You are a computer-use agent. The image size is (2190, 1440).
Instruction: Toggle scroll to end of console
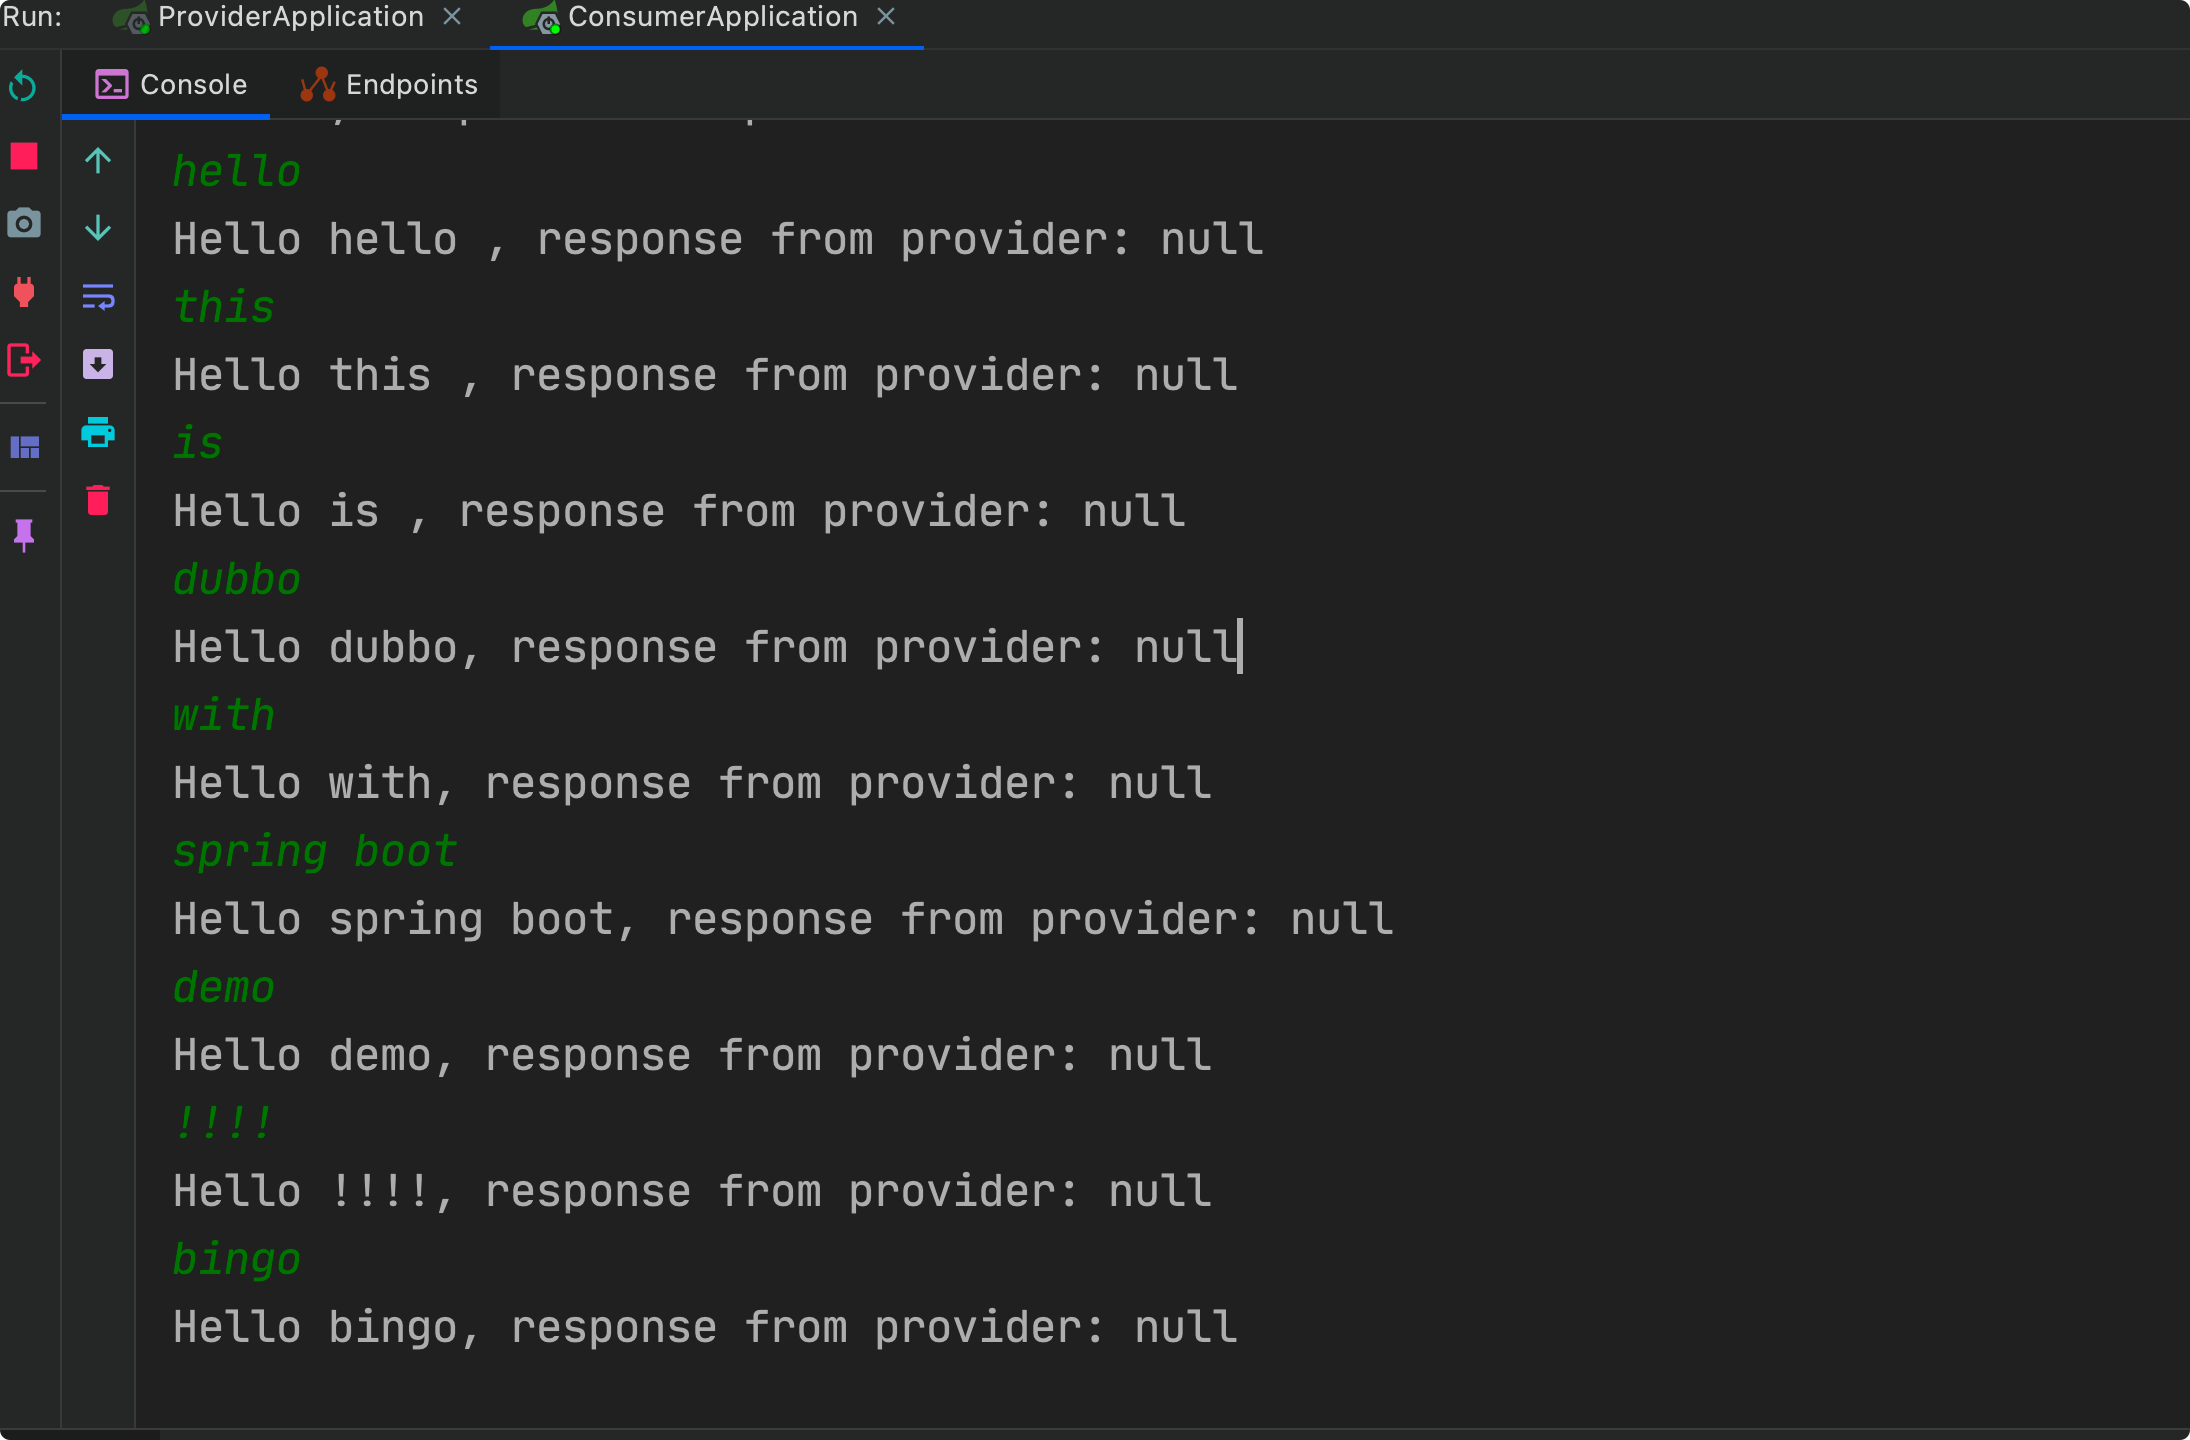point(98,364)
